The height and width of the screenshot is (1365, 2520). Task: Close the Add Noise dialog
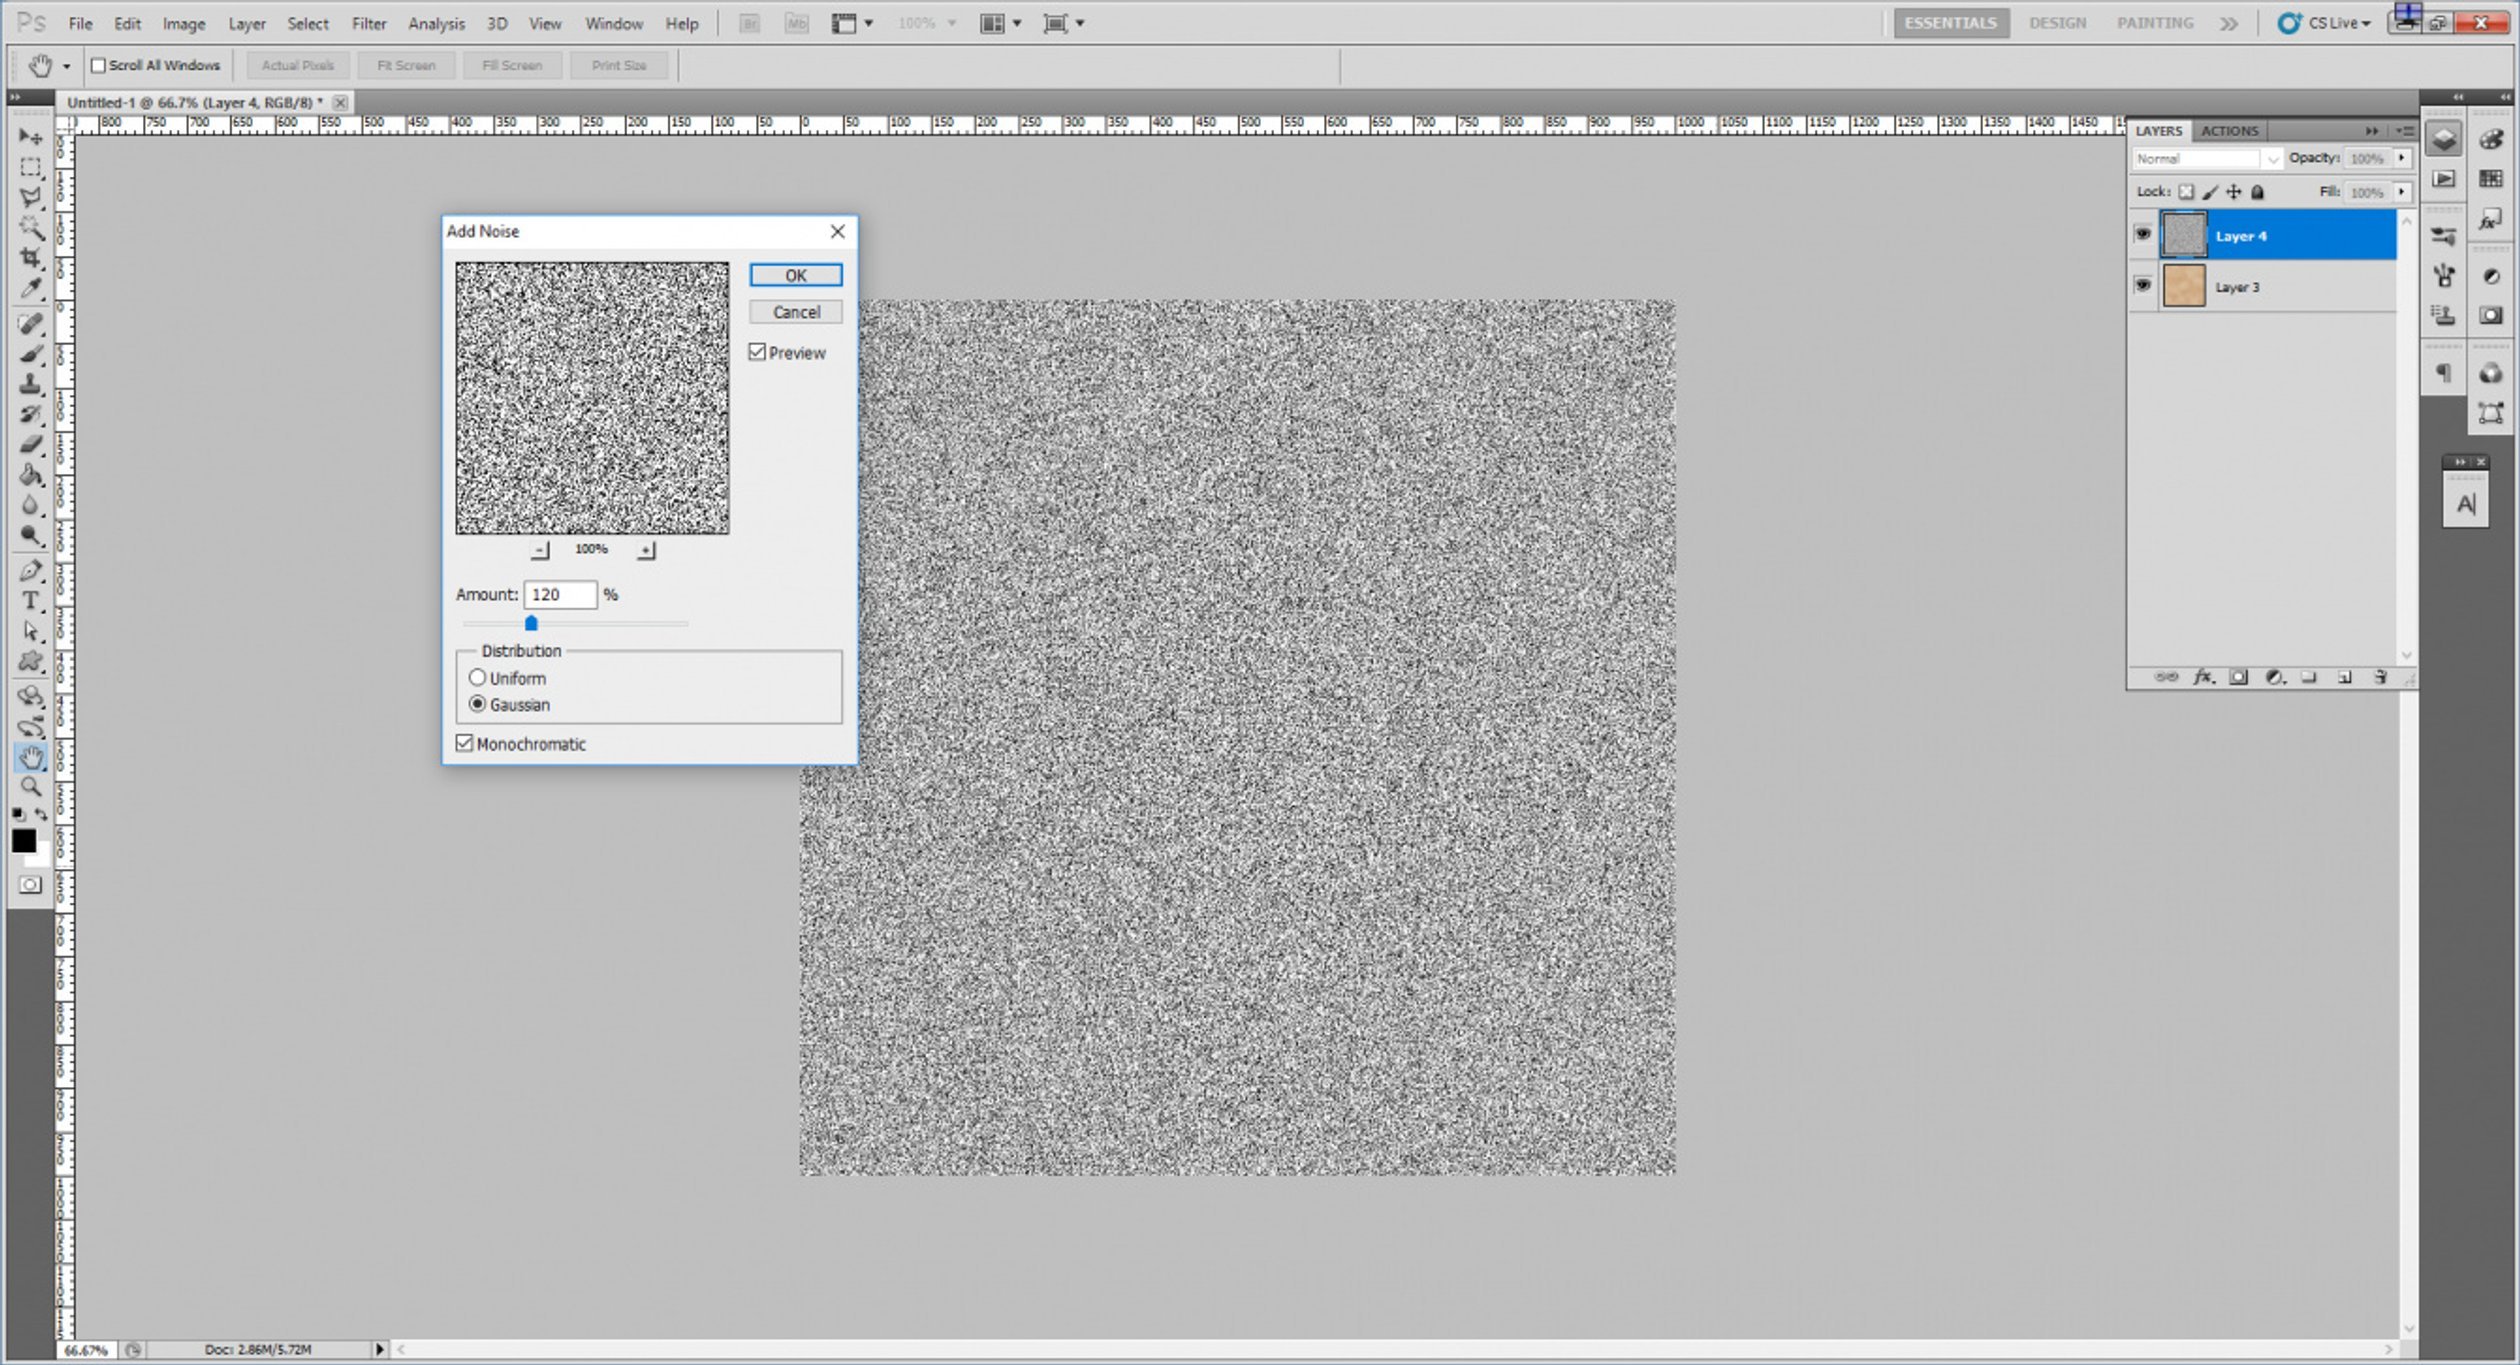click(x=838, y=231)
